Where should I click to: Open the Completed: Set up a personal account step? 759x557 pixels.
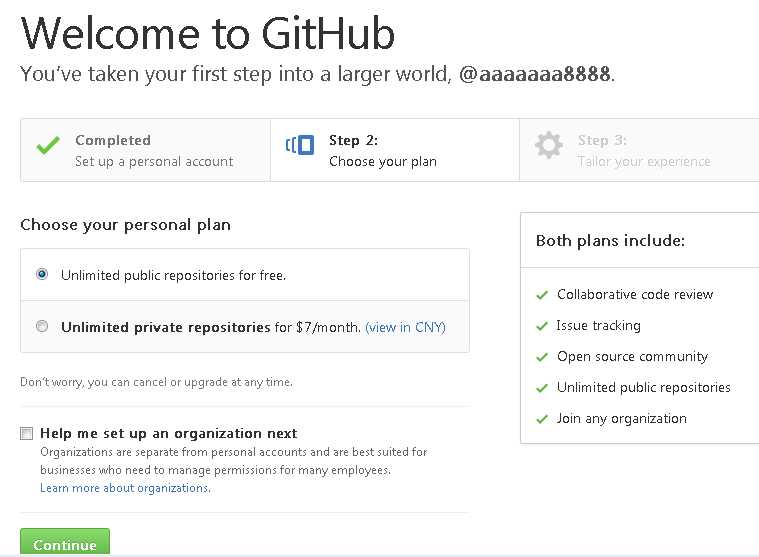(x=145, y=150)
